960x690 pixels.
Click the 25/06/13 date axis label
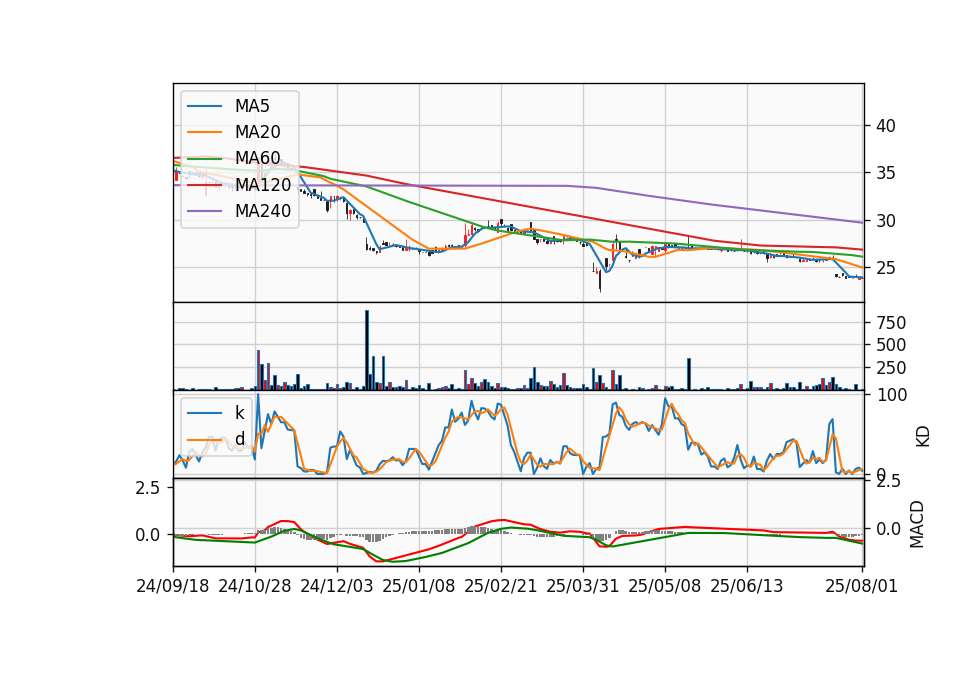click(x=747, y=586)
